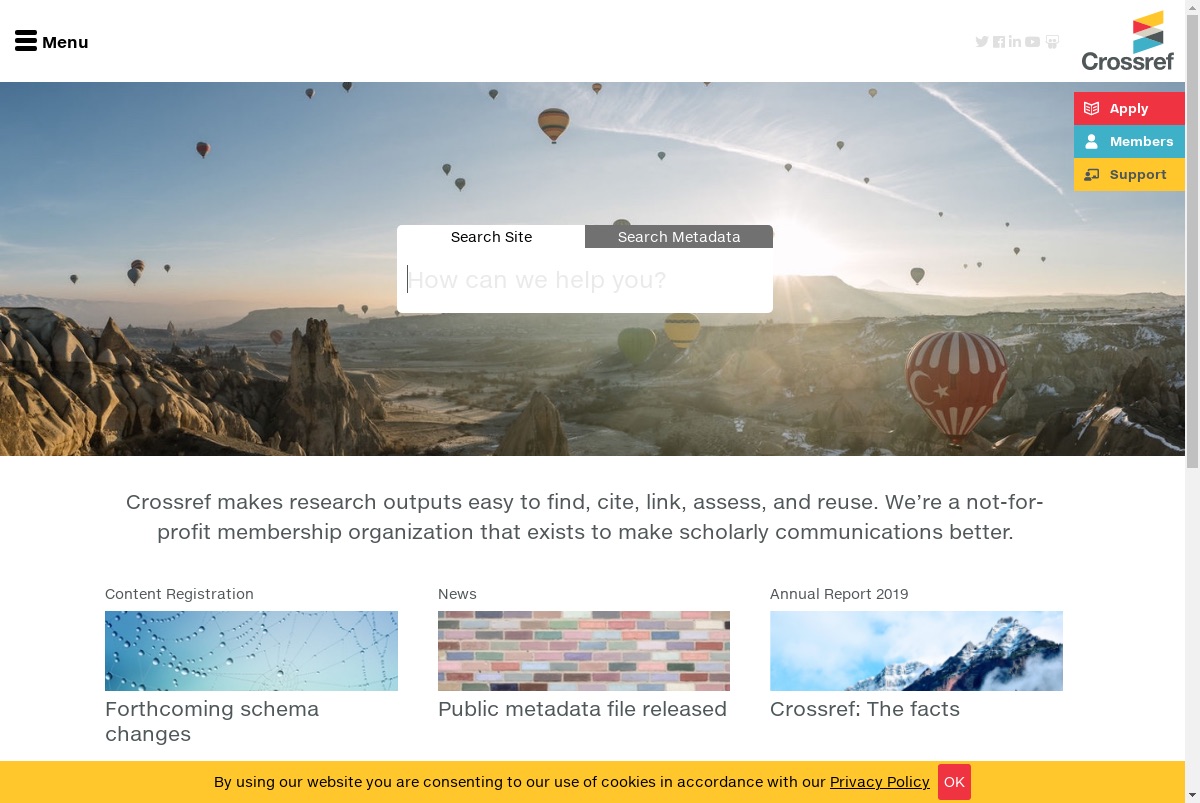The height and width of the screenshot is (803, 1200).
Task: Open the yellow Support button
Action: tap(1129, 174)
